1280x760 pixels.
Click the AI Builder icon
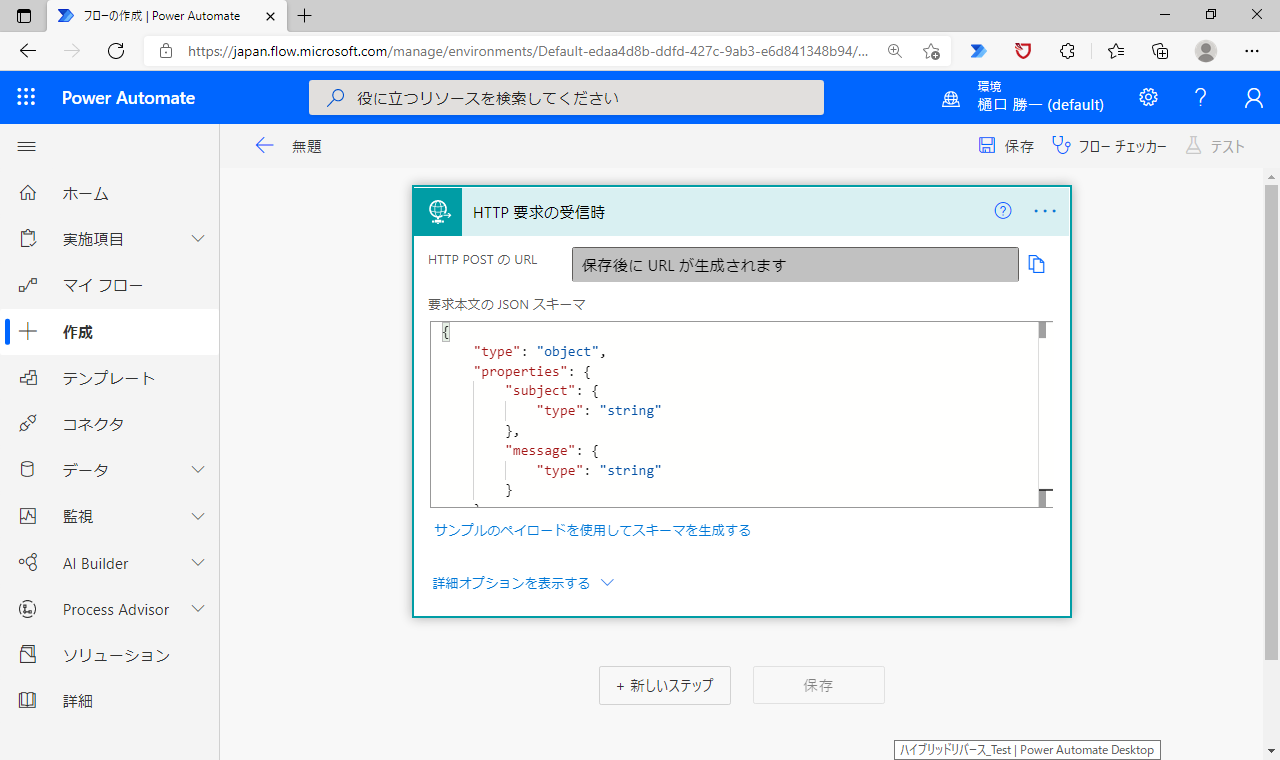(28, 563)
